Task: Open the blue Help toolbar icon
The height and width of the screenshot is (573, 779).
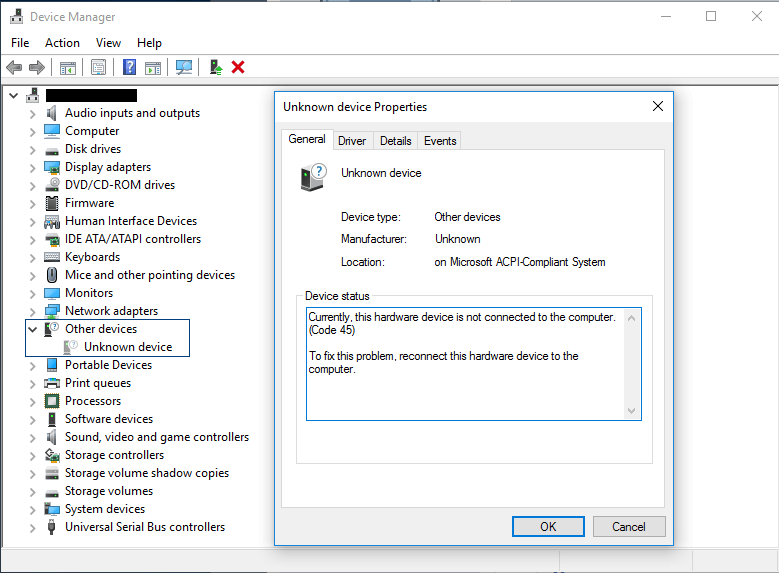Action: [129, 67]
